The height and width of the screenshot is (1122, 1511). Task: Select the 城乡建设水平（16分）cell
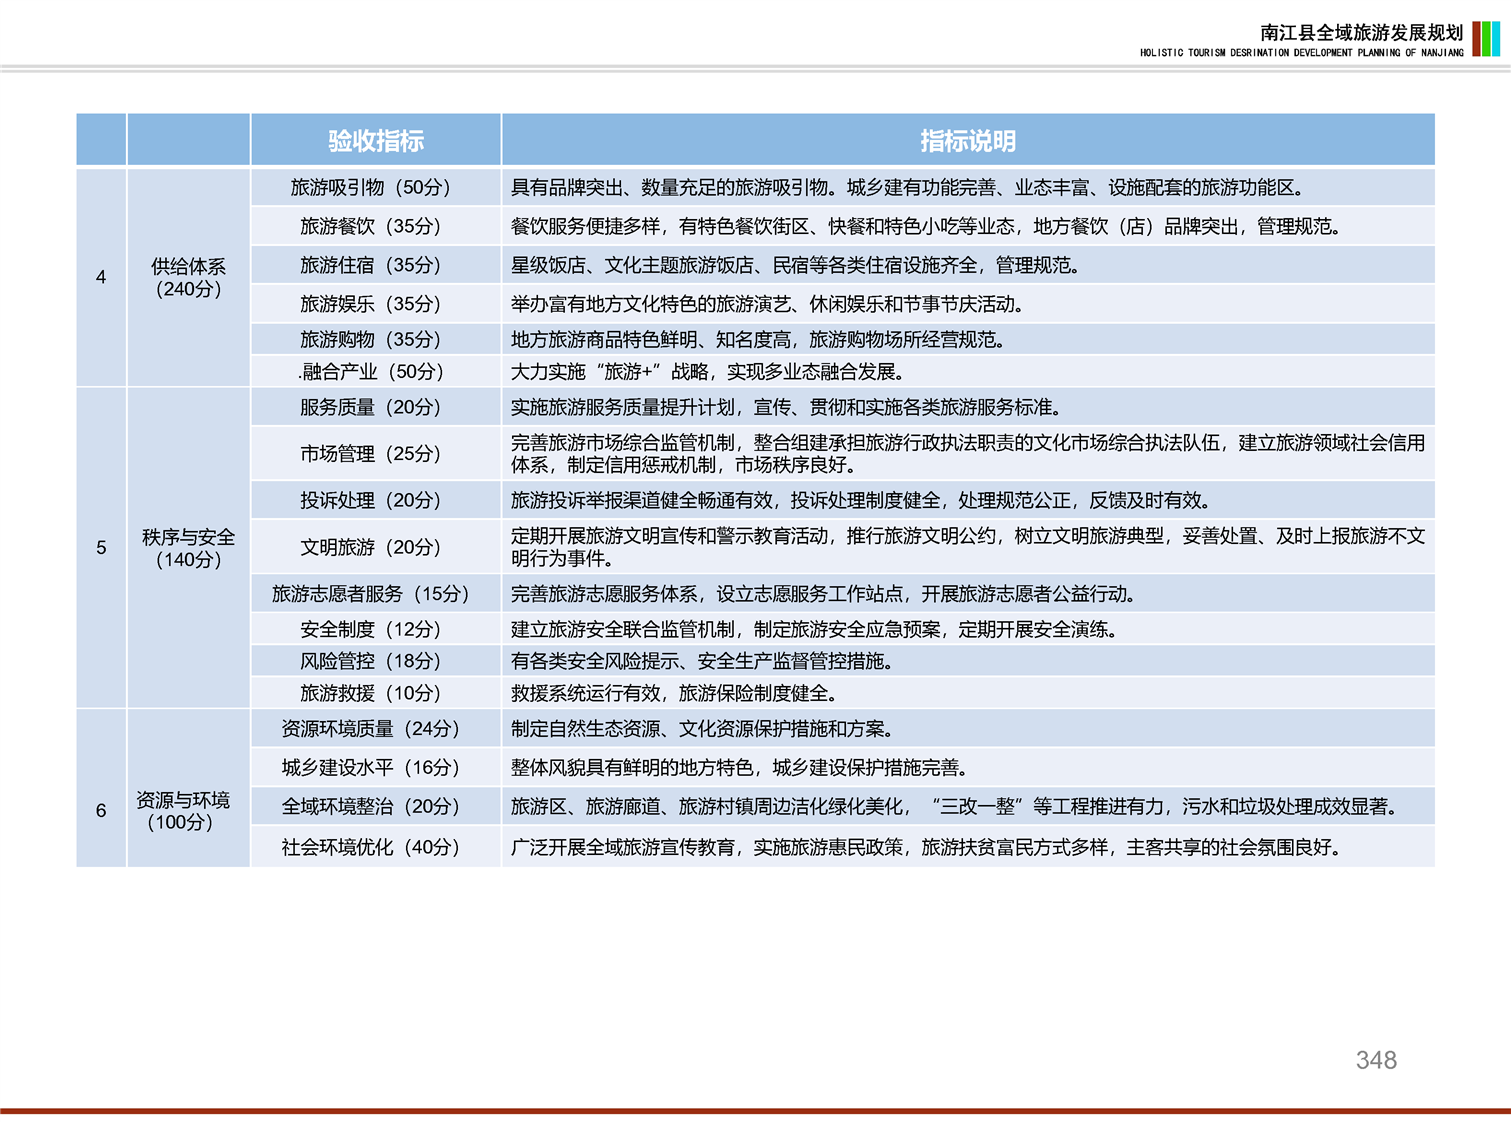click(x=375, y=768)
